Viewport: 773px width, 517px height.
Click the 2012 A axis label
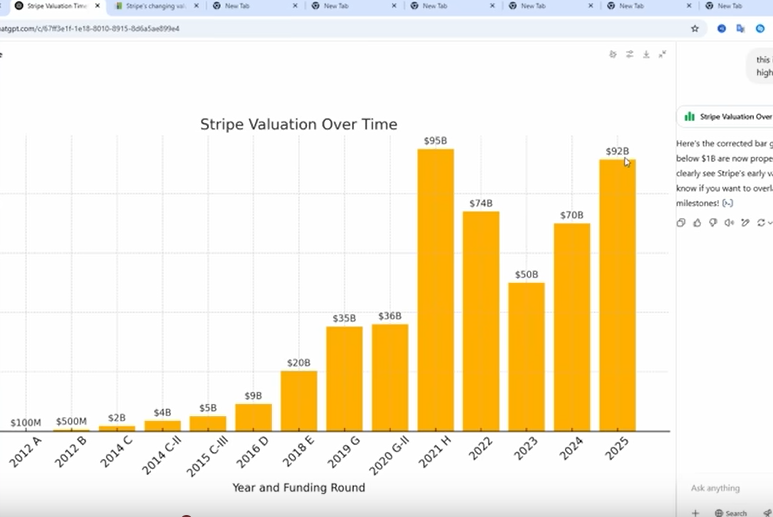coord(25,451)
